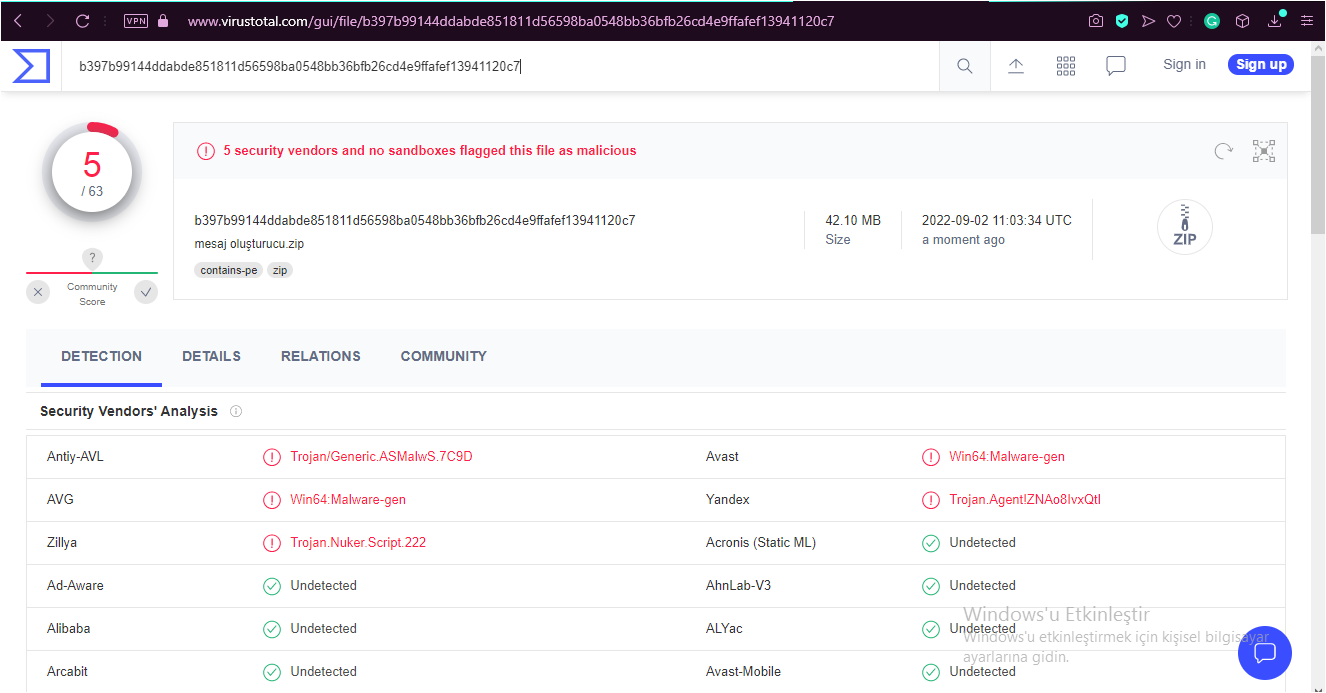The width and height of the screenshot is (1326, 693).
Task: Open the RELATIONS tab
Action: click(x=321, y=356)
